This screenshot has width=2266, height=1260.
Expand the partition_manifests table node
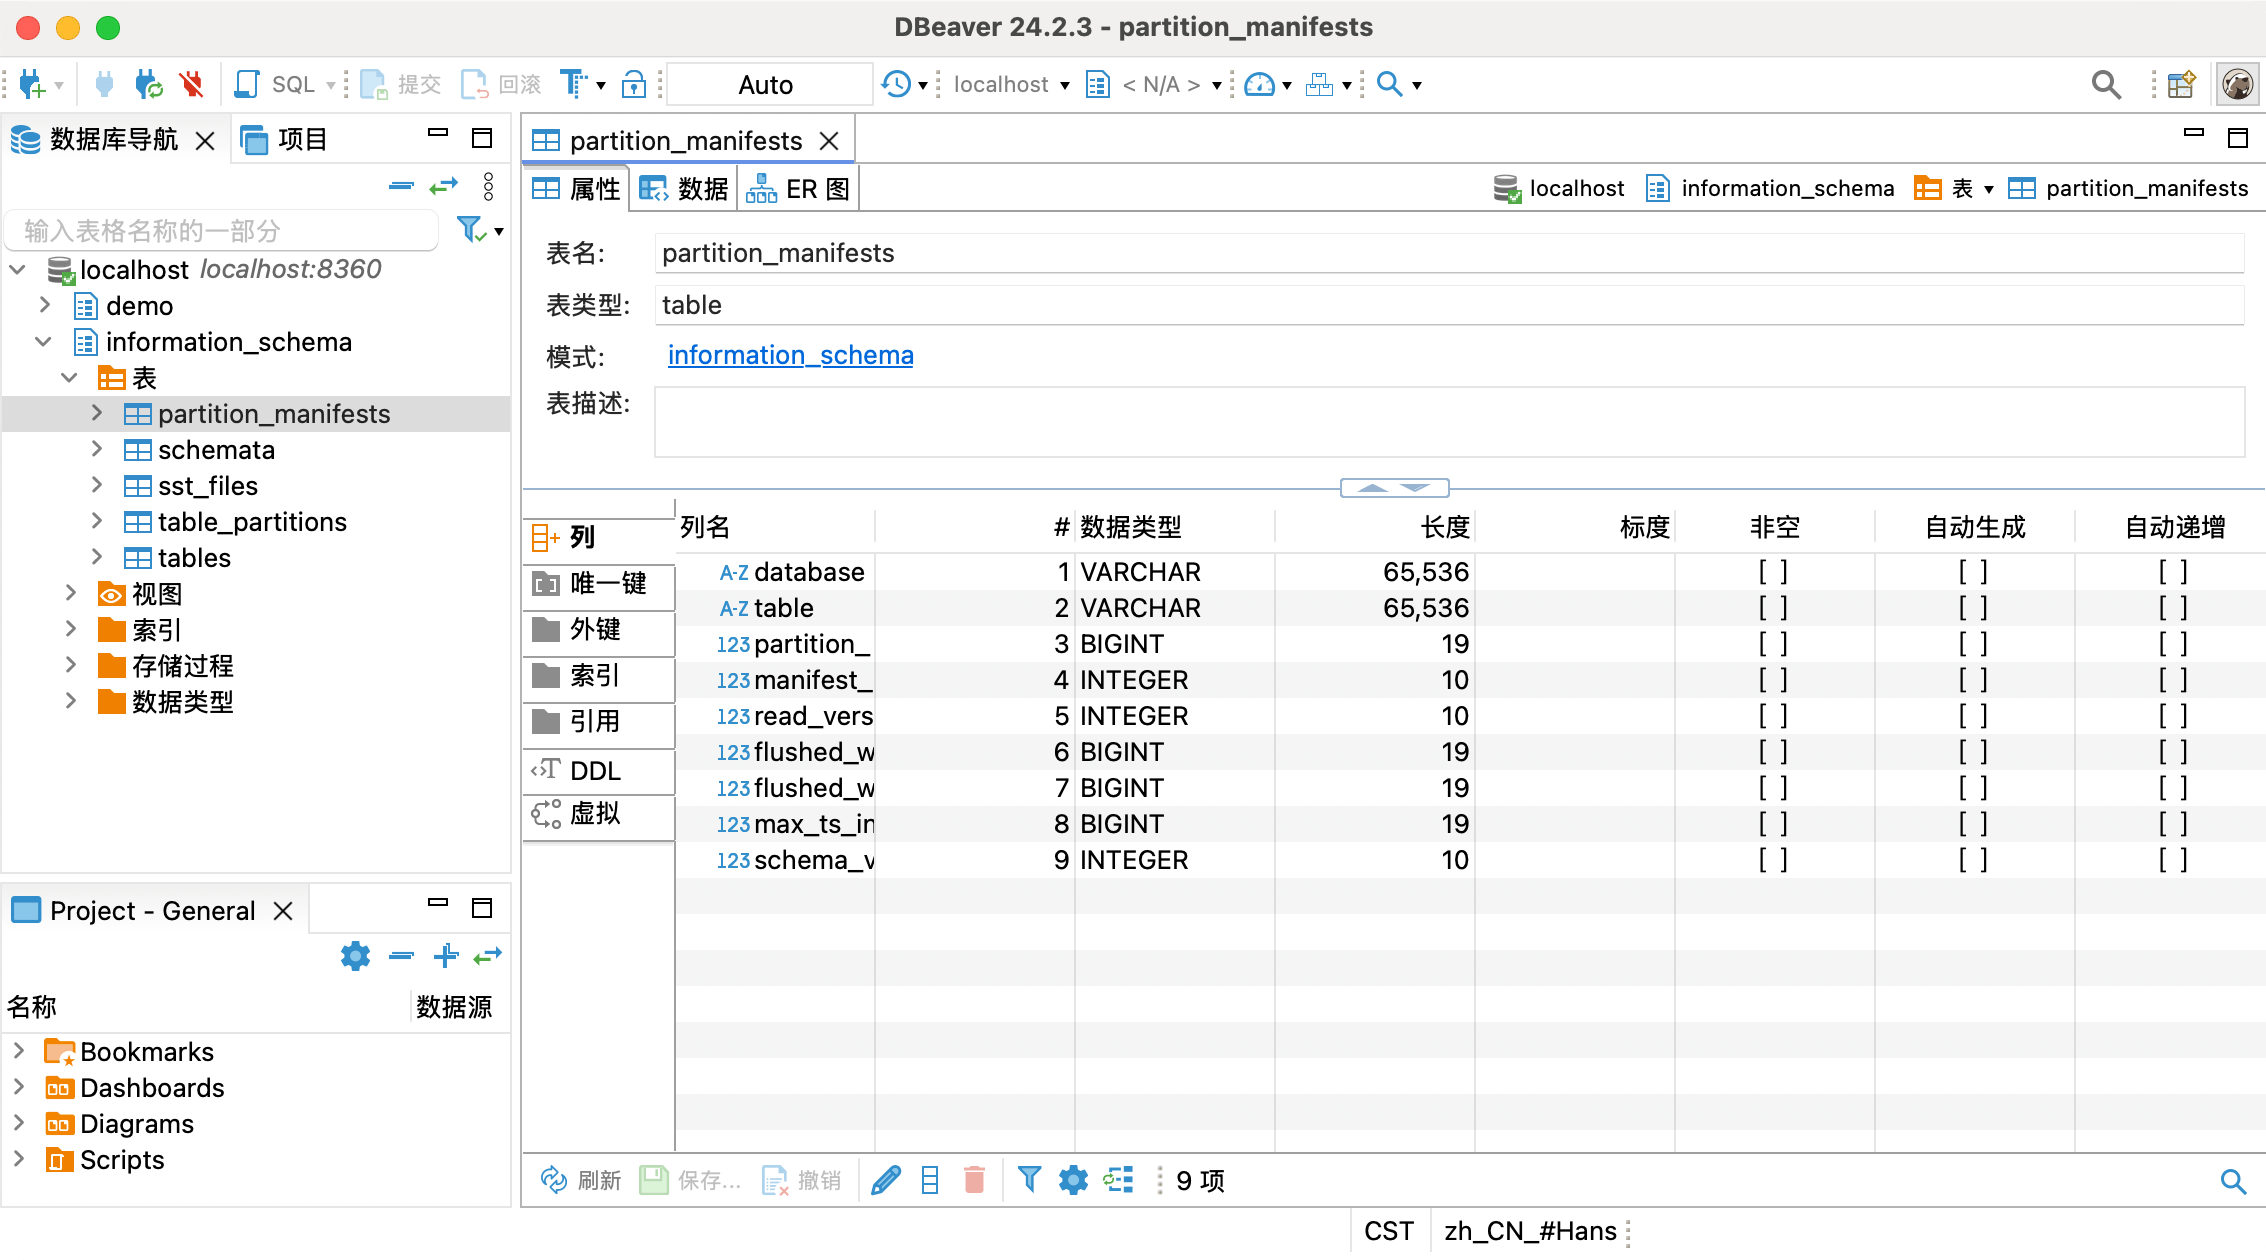tap(96, 413)
